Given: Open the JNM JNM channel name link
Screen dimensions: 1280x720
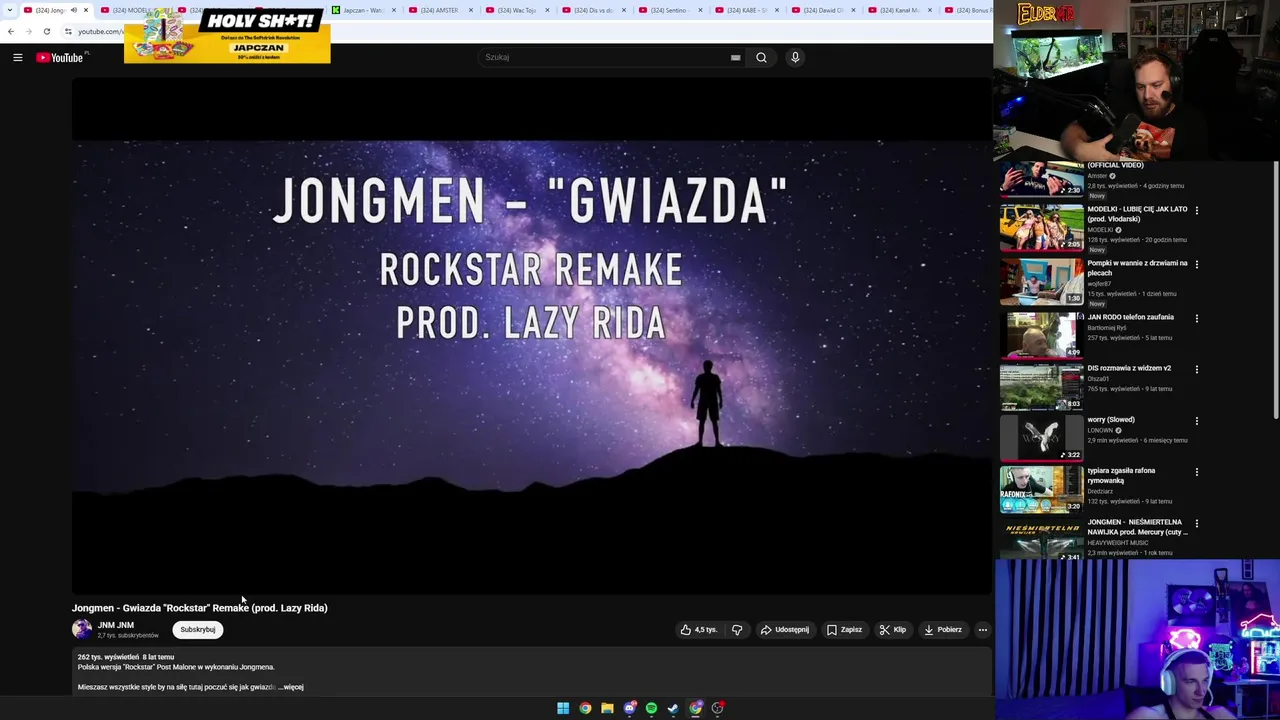Looking at the screenshot, I should point(115,625).
